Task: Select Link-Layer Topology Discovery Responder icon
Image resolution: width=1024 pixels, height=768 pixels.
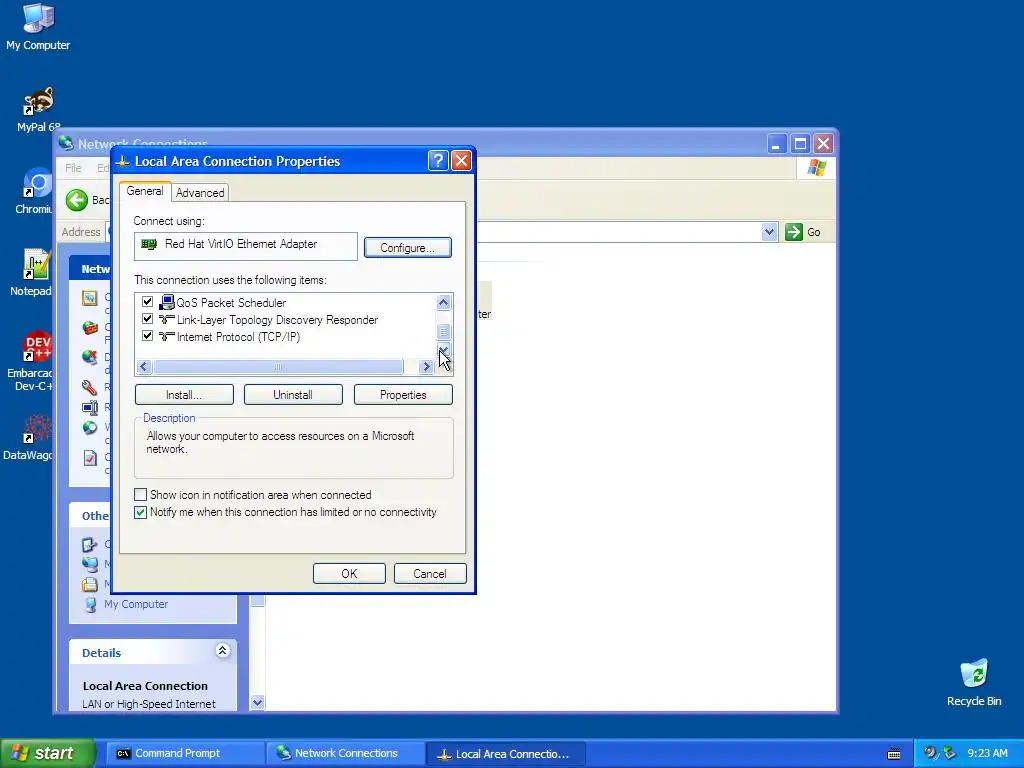Action: pyautogui.click(x=167, y=319)
